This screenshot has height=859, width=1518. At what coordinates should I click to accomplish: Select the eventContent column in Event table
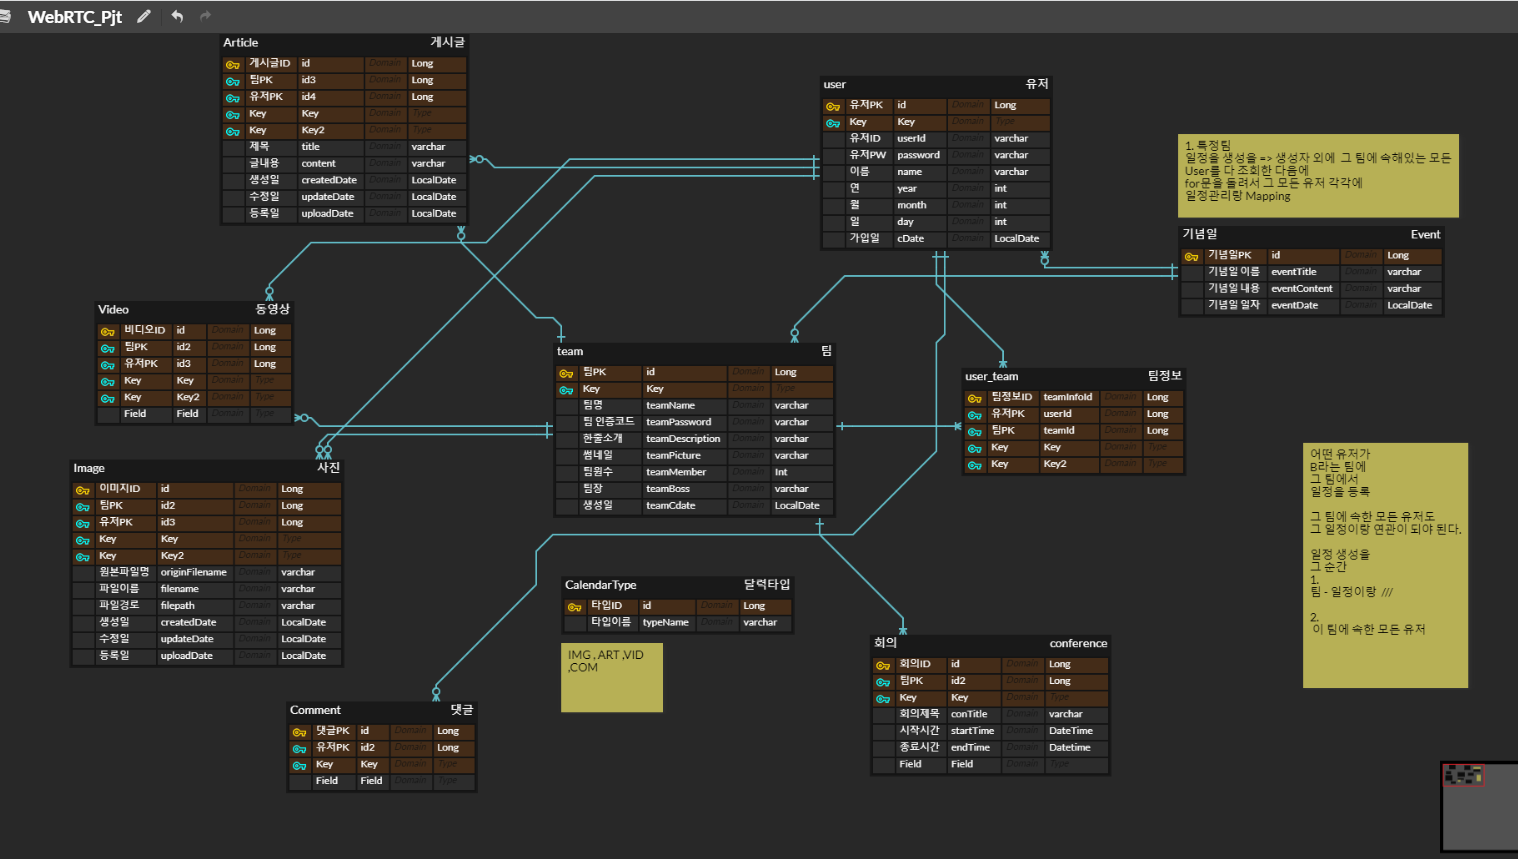(1302, 289)
